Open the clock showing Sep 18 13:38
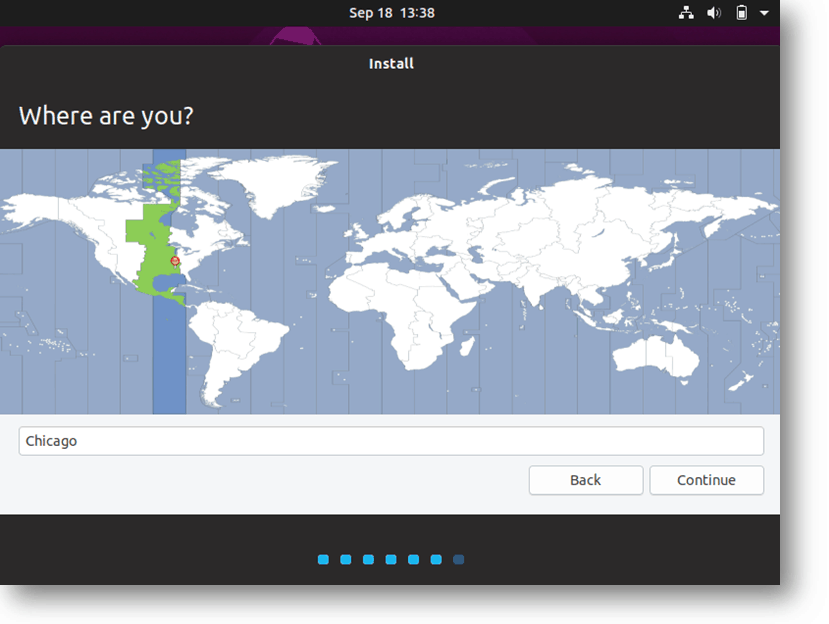Screen dimensions: 829x624 392,13
